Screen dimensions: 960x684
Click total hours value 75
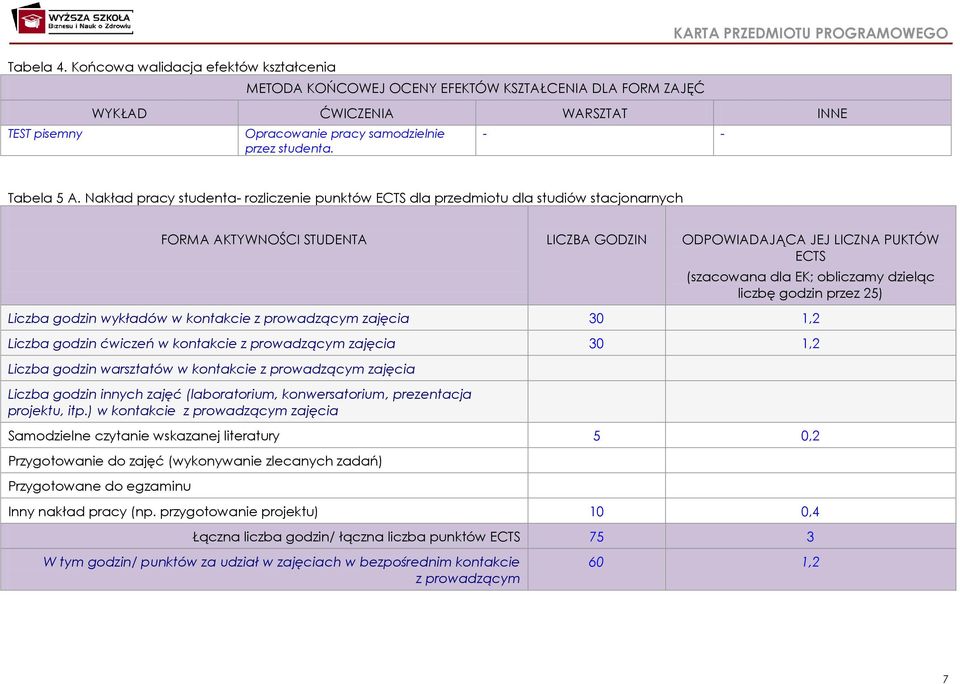596,537
